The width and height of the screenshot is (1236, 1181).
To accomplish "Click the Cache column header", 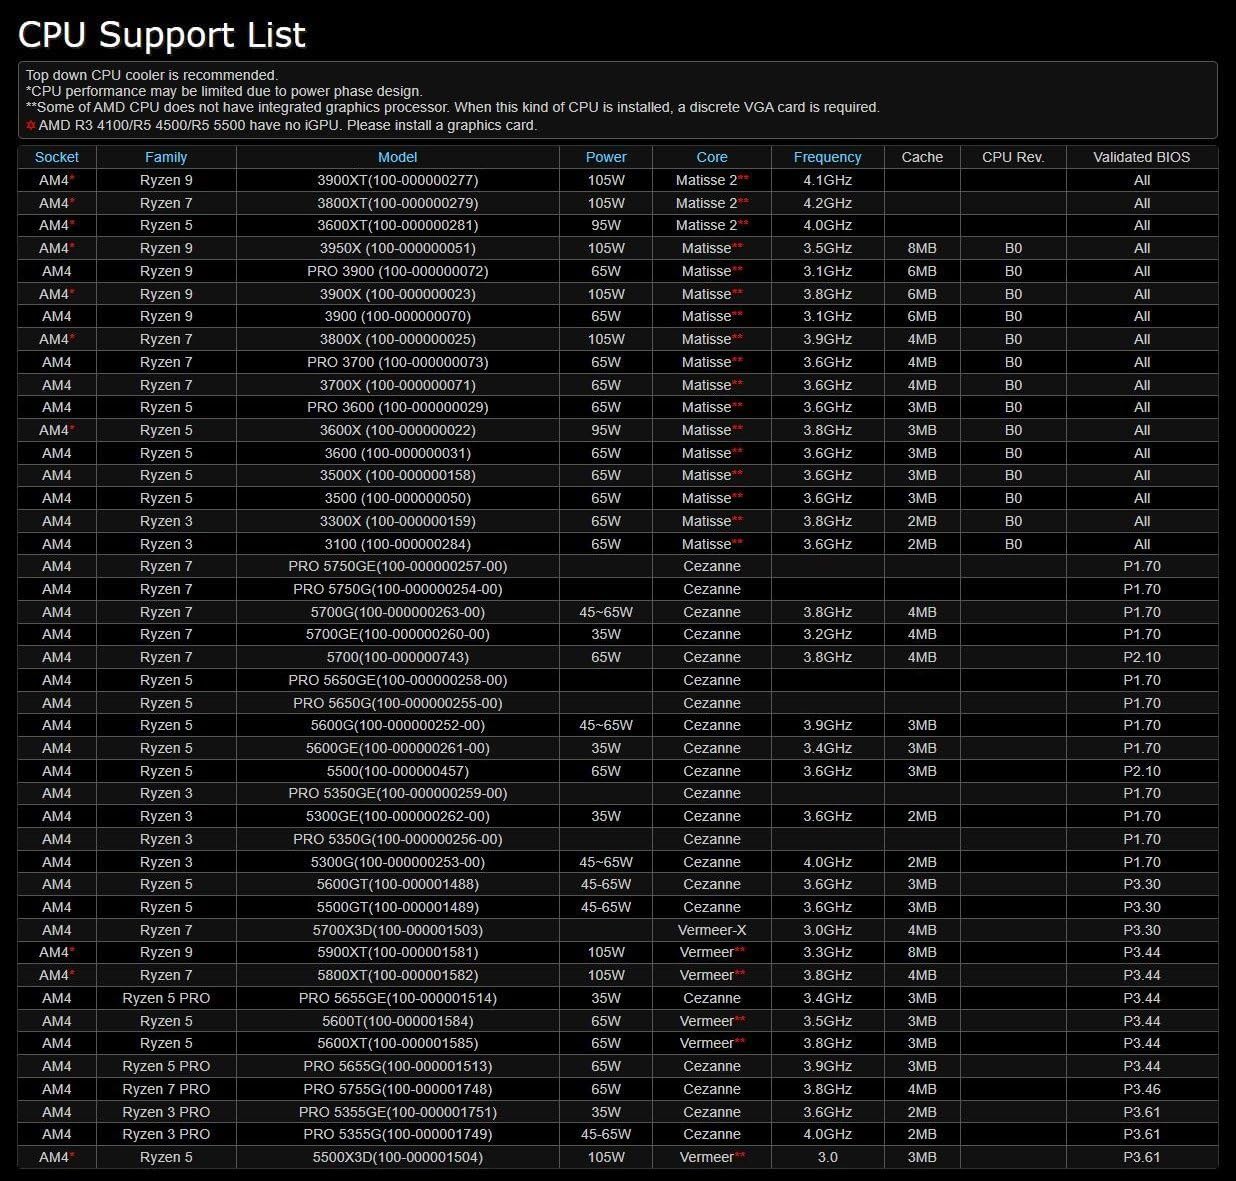I will (x=922, y=157).
